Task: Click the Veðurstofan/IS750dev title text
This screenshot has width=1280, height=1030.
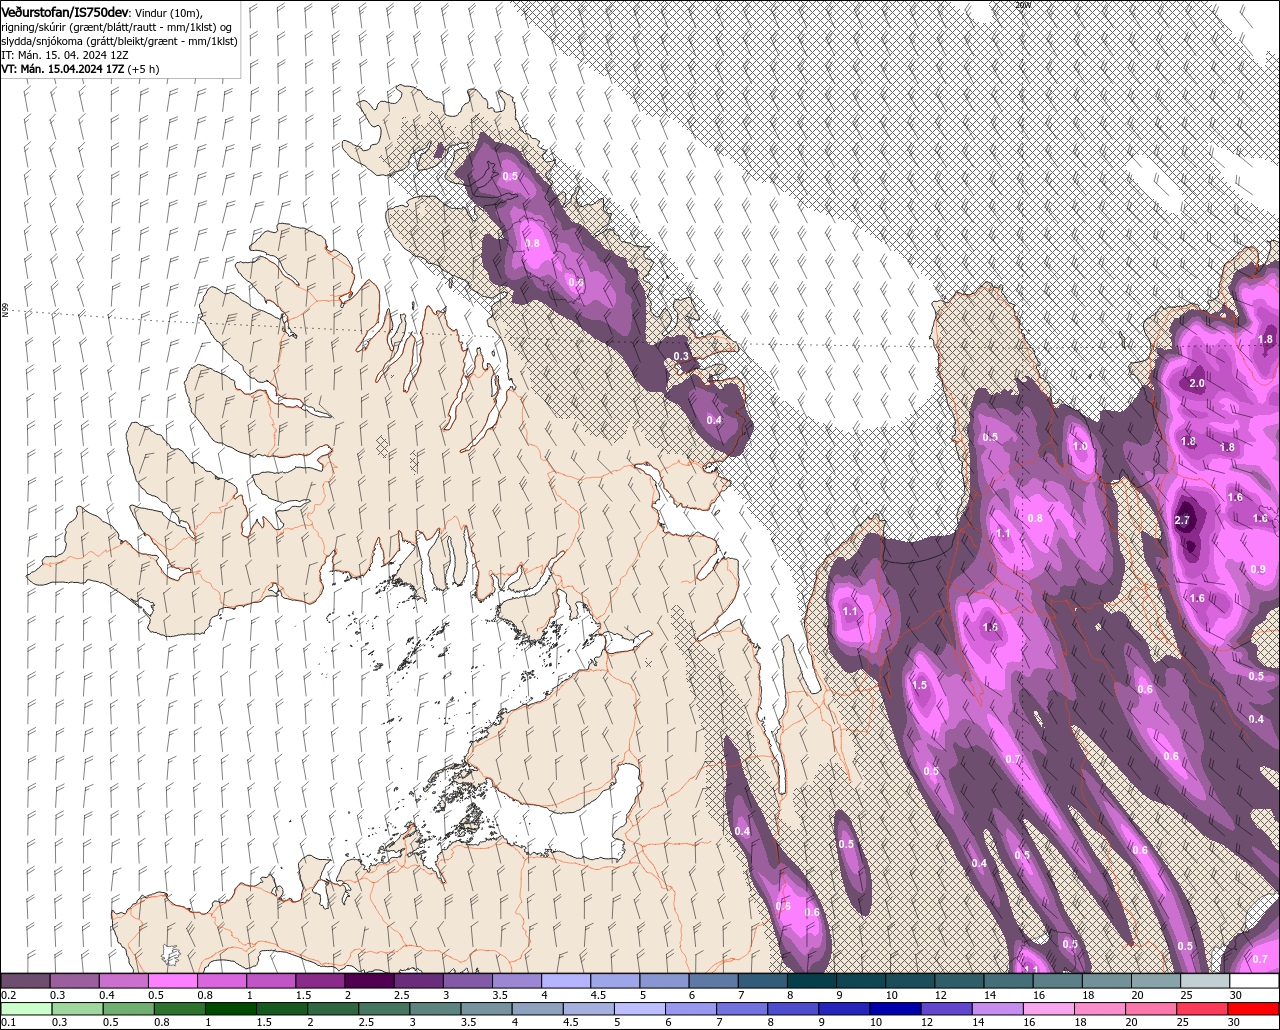Action: click(x=64, y=11)
